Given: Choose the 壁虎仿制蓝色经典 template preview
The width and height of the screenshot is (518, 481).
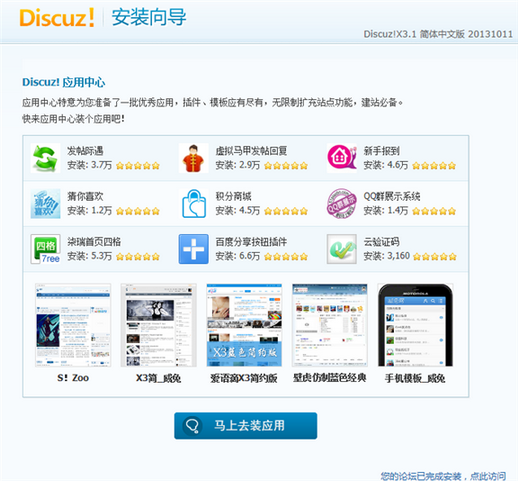Looking at the screenshot, I should coord(330,325).
